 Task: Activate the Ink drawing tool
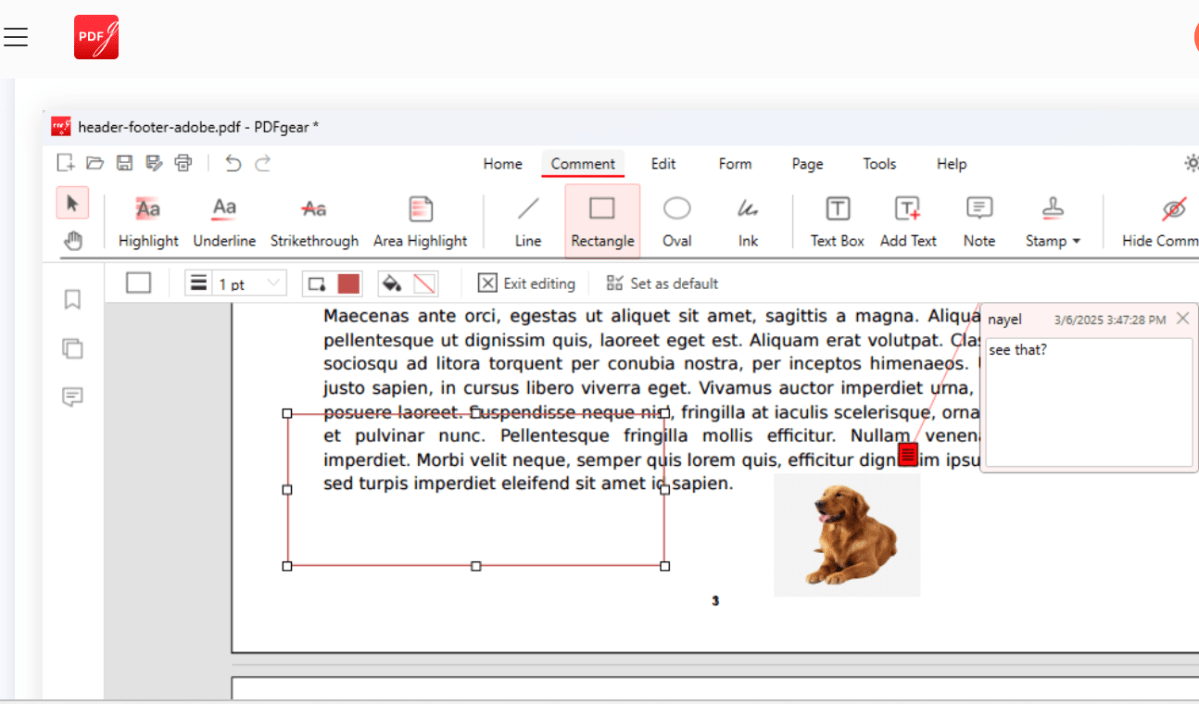pos(748,221)
